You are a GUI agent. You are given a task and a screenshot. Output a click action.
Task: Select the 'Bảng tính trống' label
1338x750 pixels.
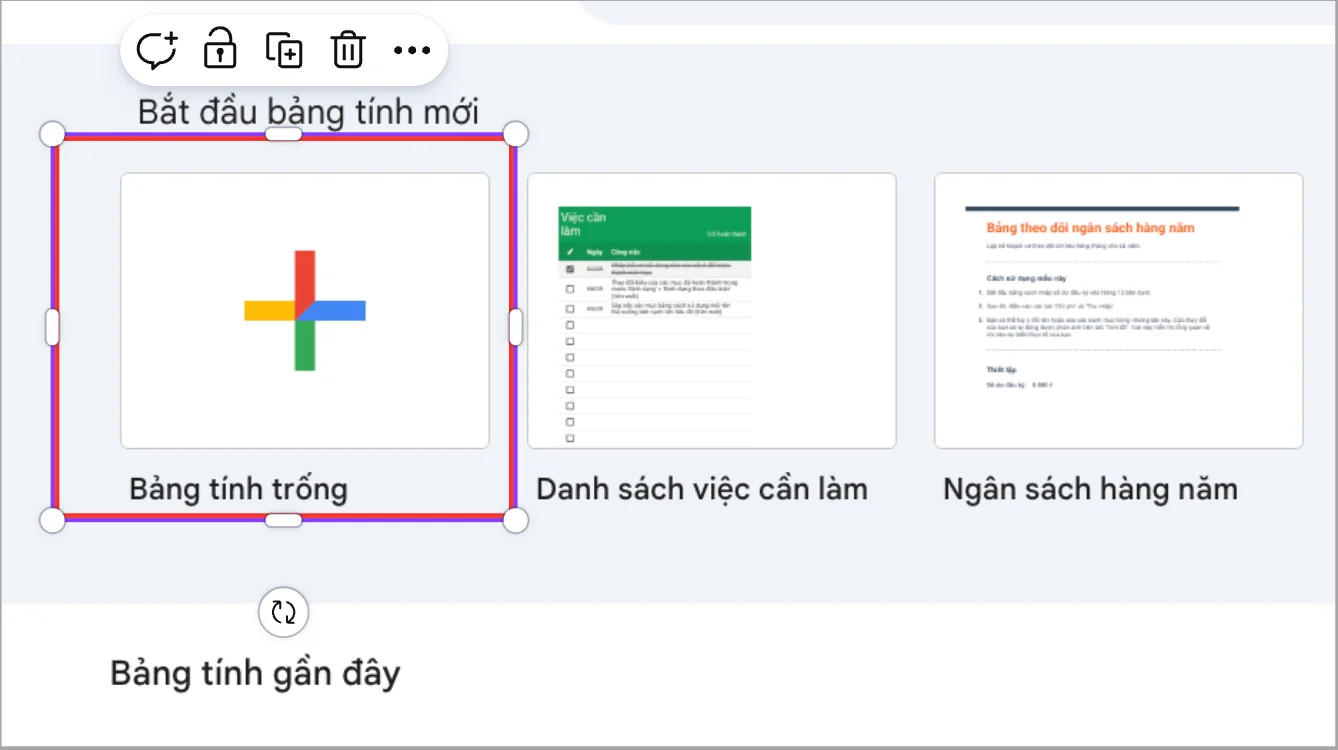(x=239, y=489)
